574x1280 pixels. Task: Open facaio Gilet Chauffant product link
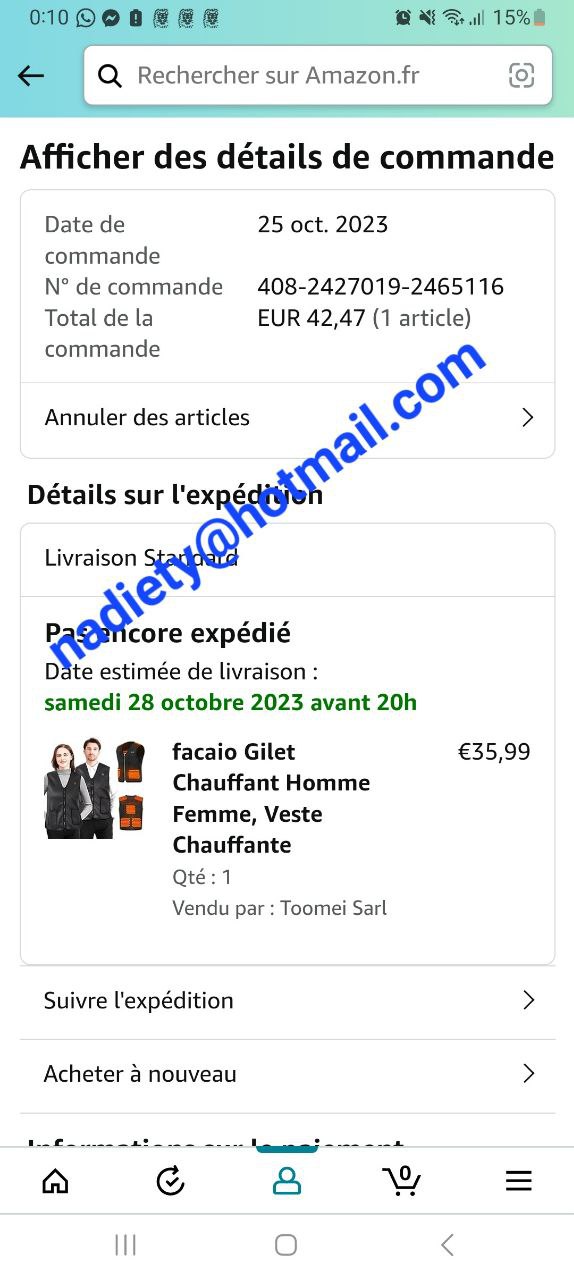coord(271,798)
